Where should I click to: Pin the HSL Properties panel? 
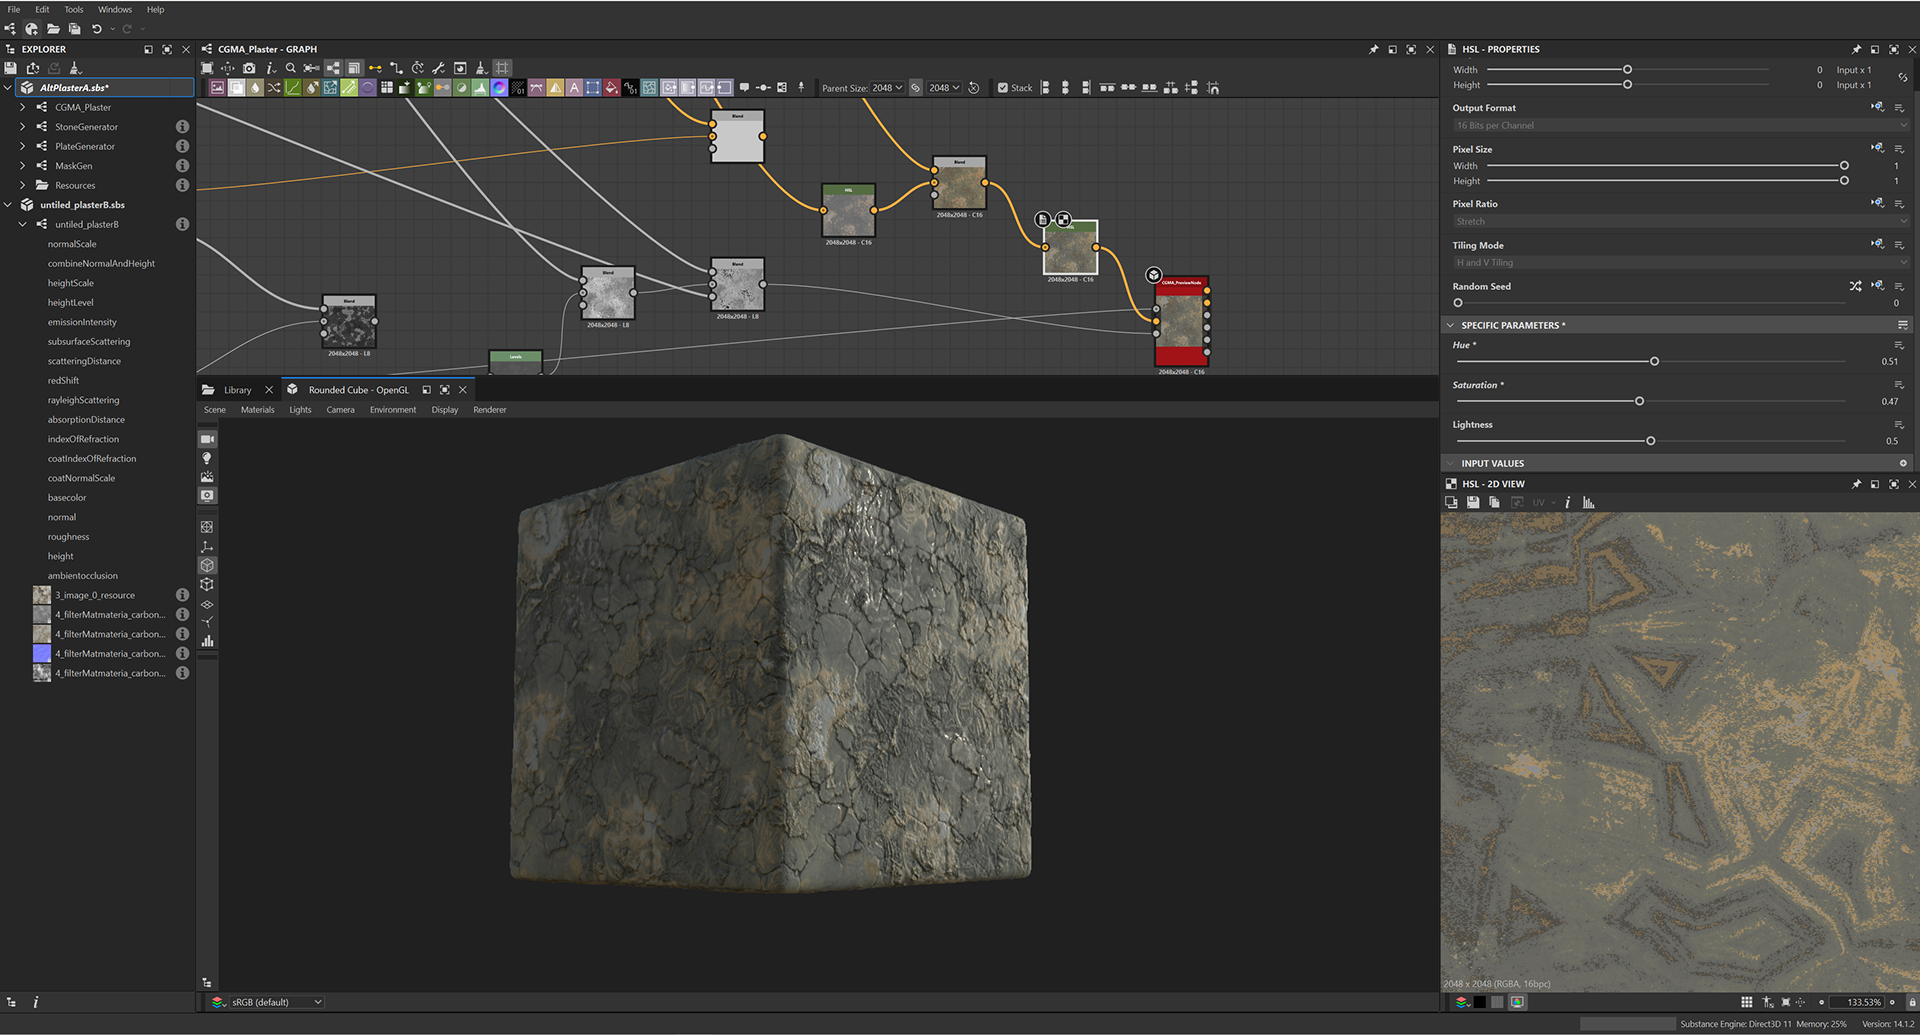coord(1856,49)
